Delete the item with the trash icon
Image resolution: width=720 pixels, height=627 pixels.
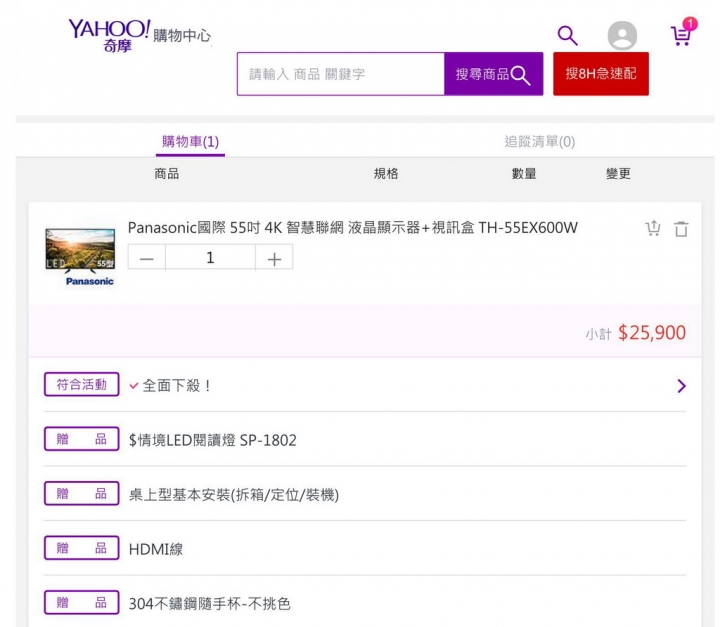pos(681,228)
